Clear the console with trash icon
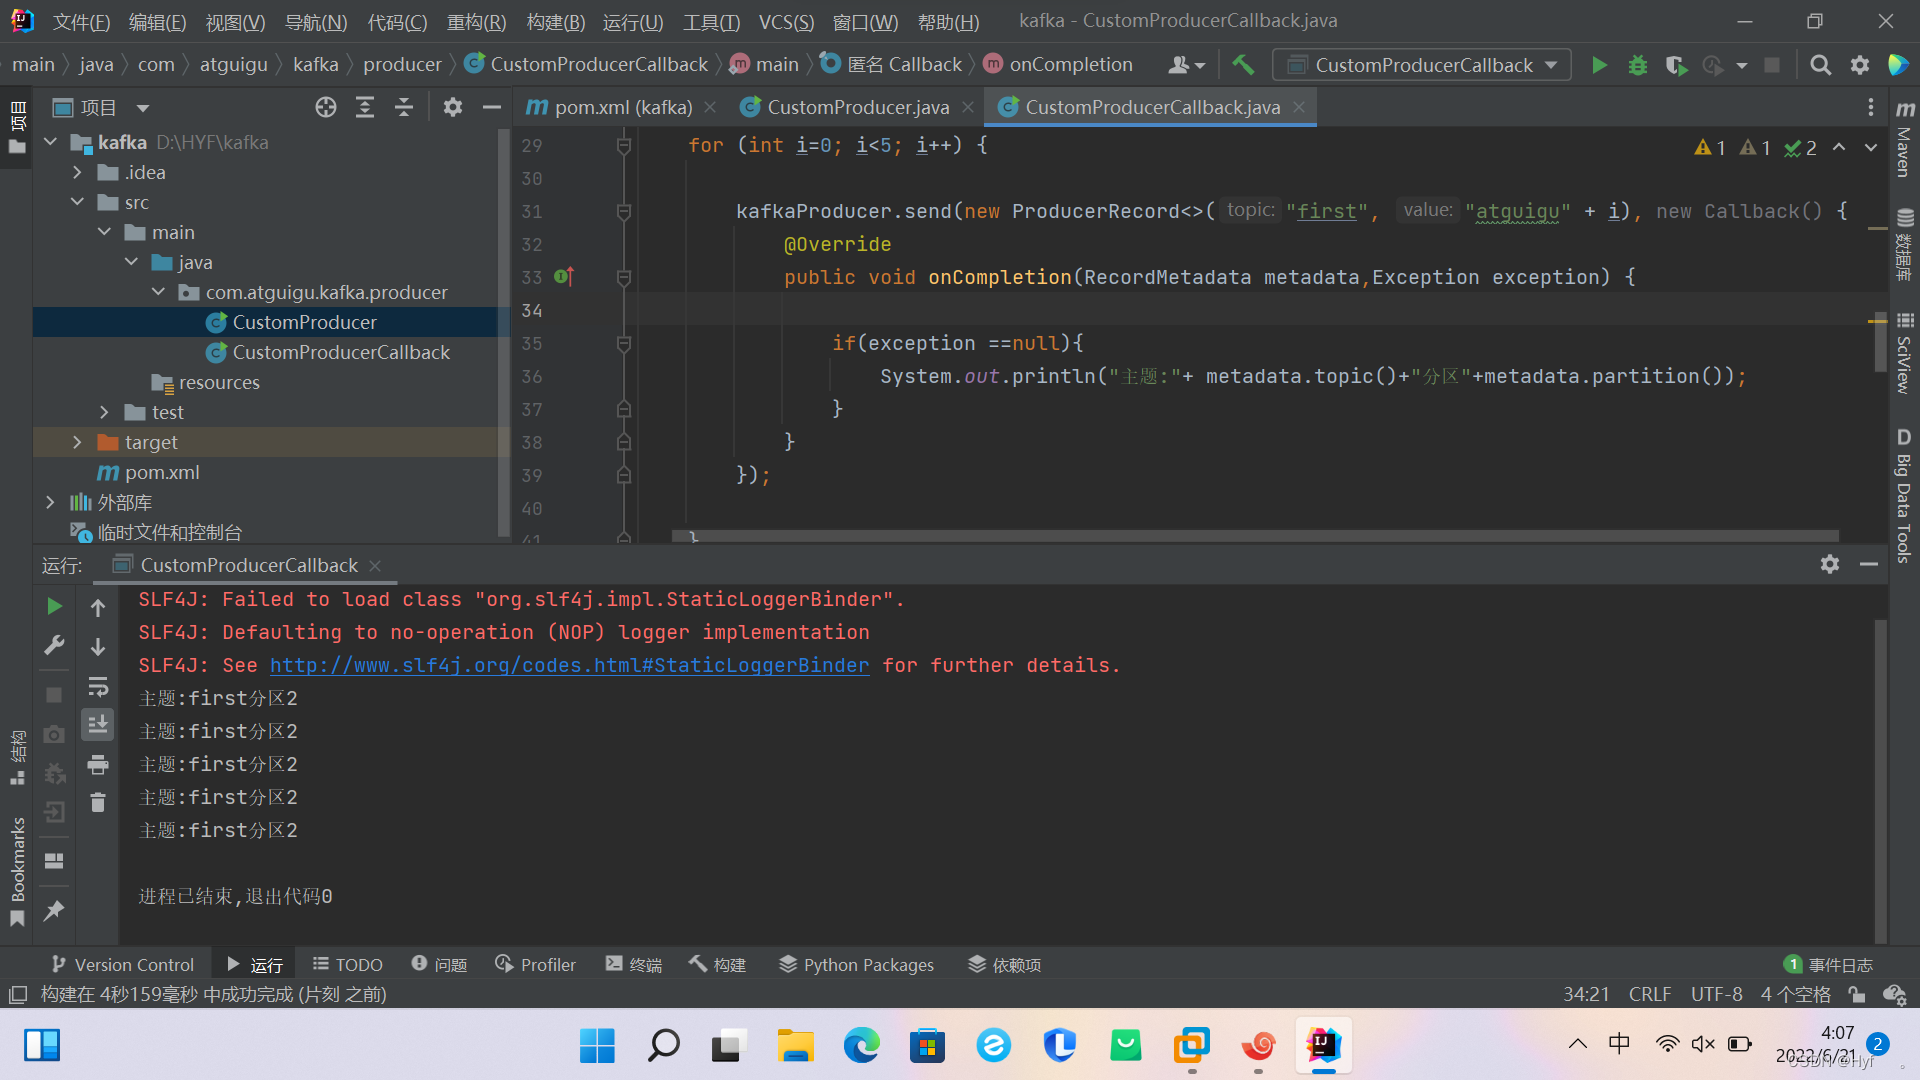The height and width of the screenshot is (1080, 1920). coord(98,802)
